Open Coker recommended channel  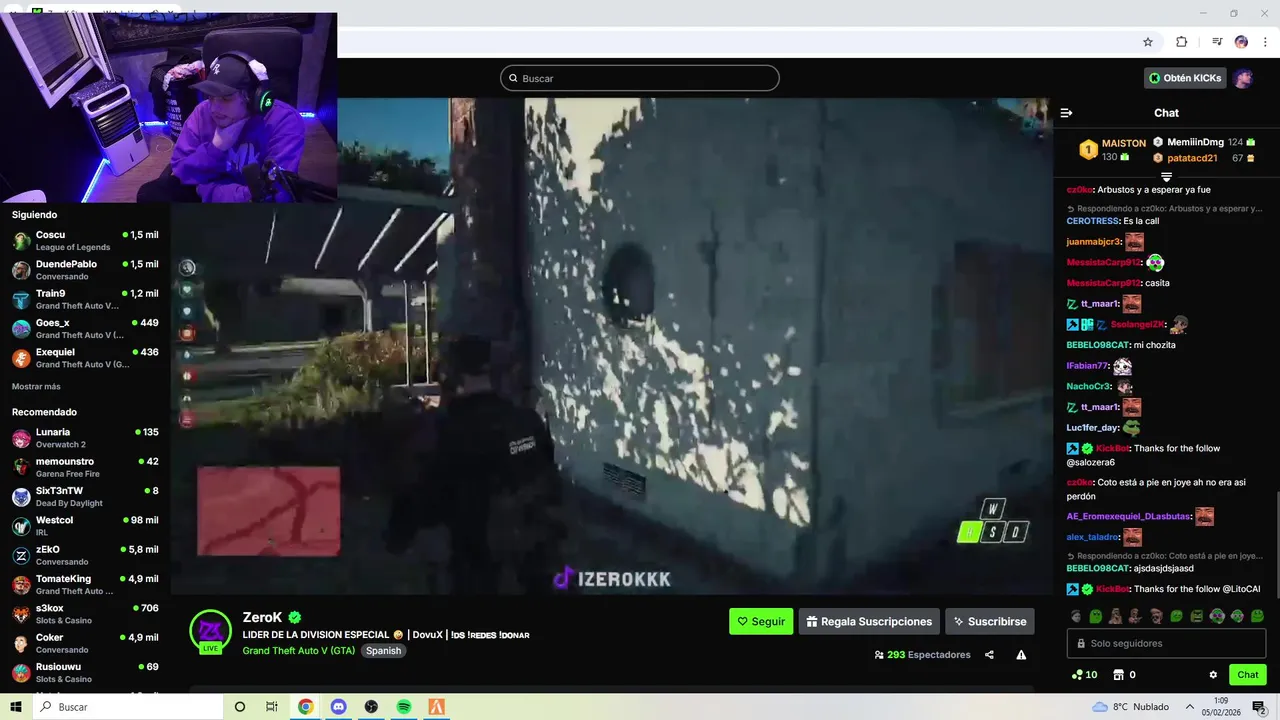[x=85, y=643]
